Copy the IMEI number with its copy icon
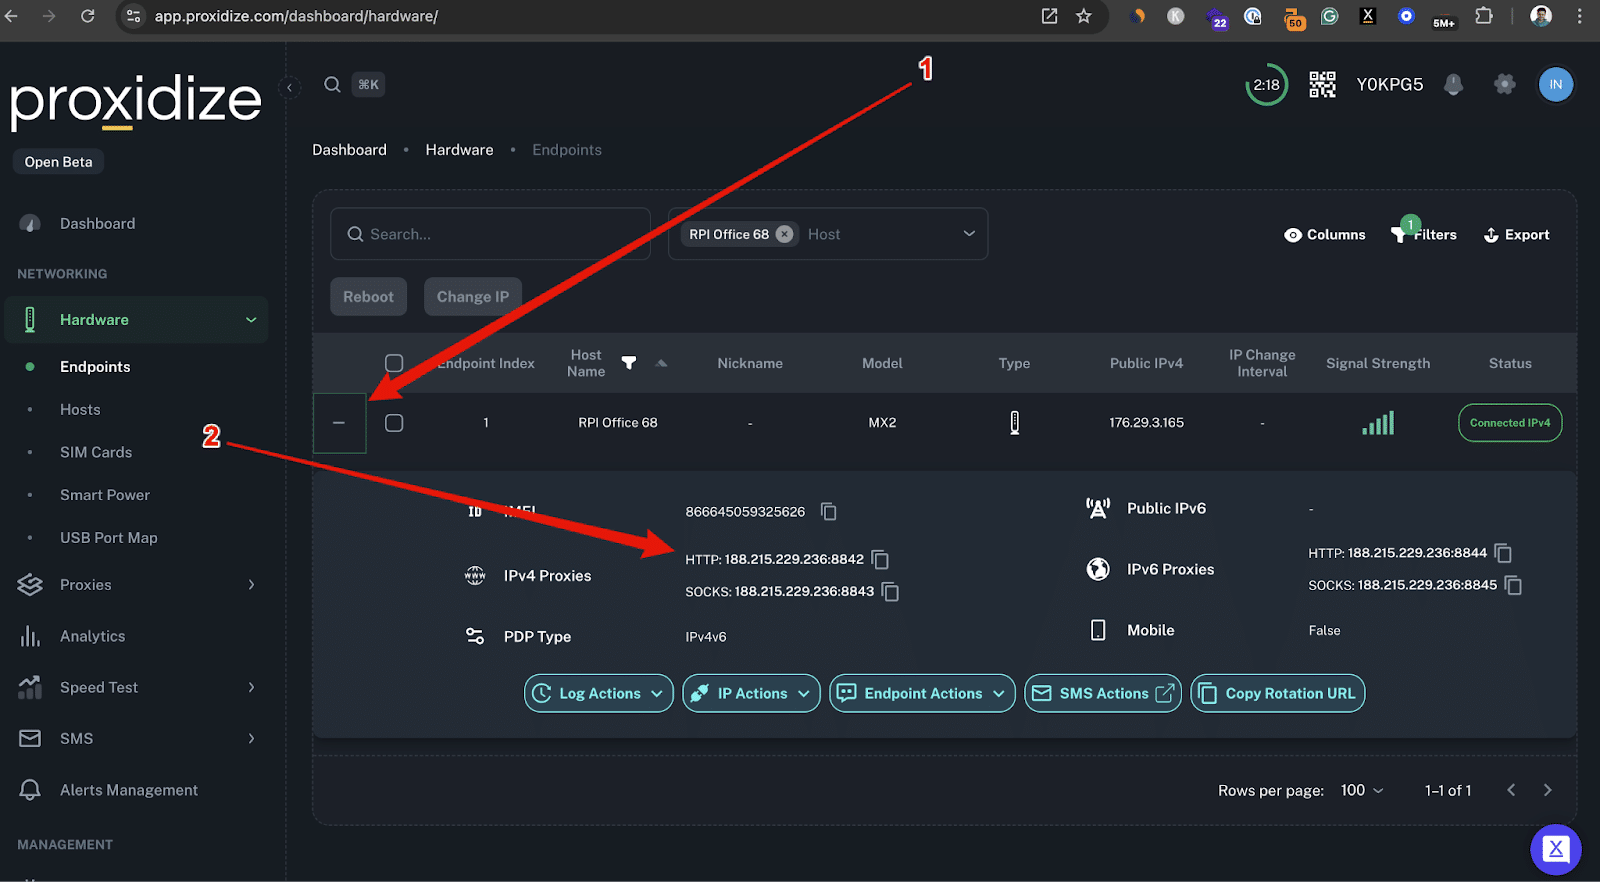 [828, 511]
